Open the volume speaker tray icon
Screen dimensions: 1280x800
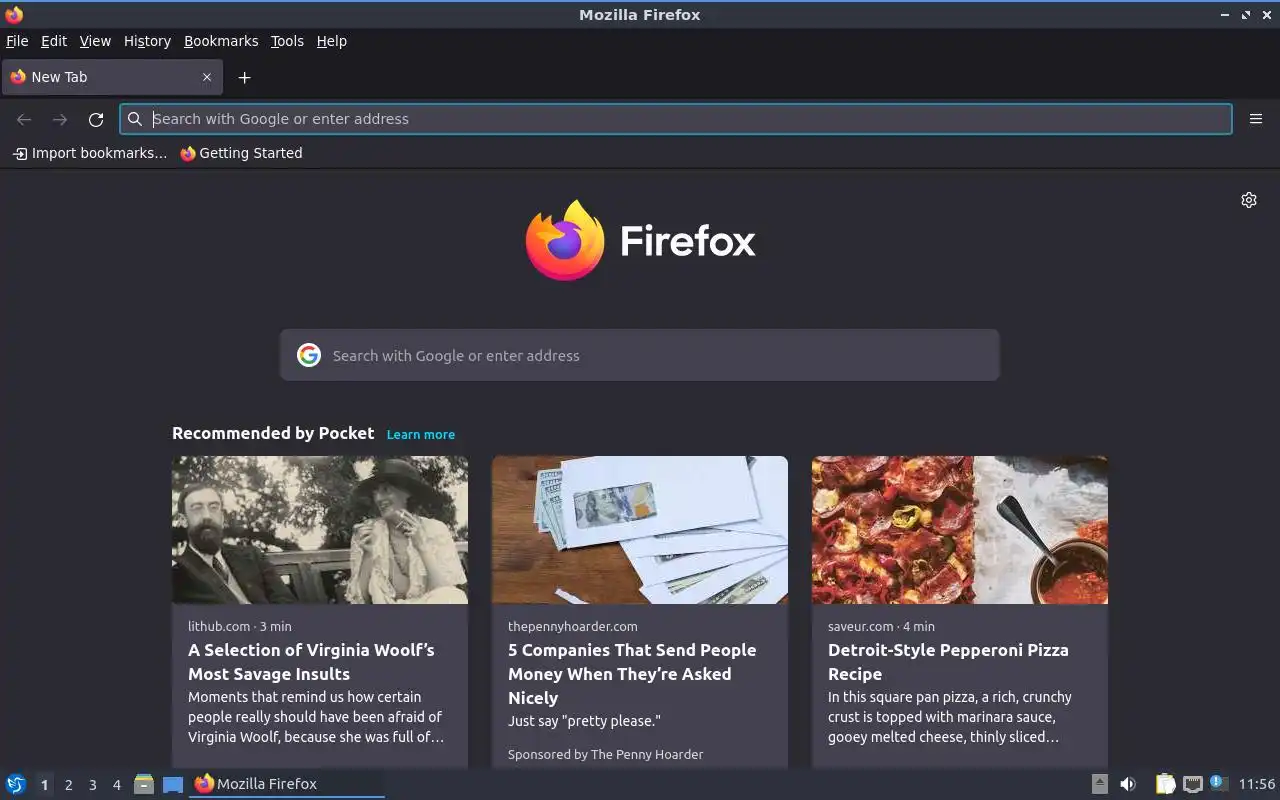(1128, 784)
